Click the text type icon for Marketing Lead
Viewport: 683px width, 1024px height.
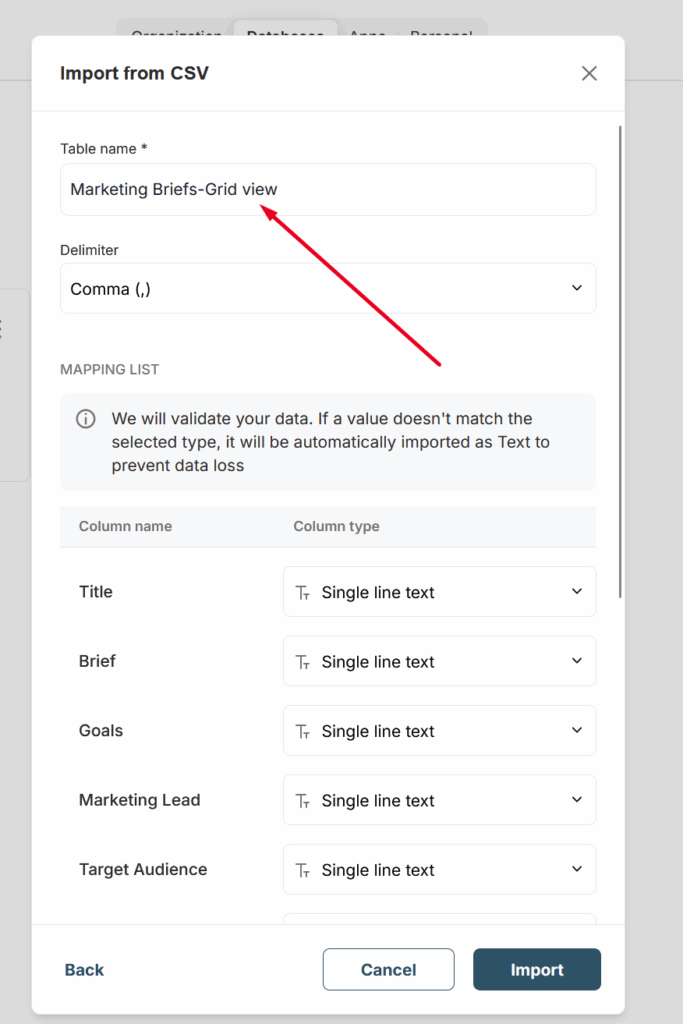coord(303,801)
